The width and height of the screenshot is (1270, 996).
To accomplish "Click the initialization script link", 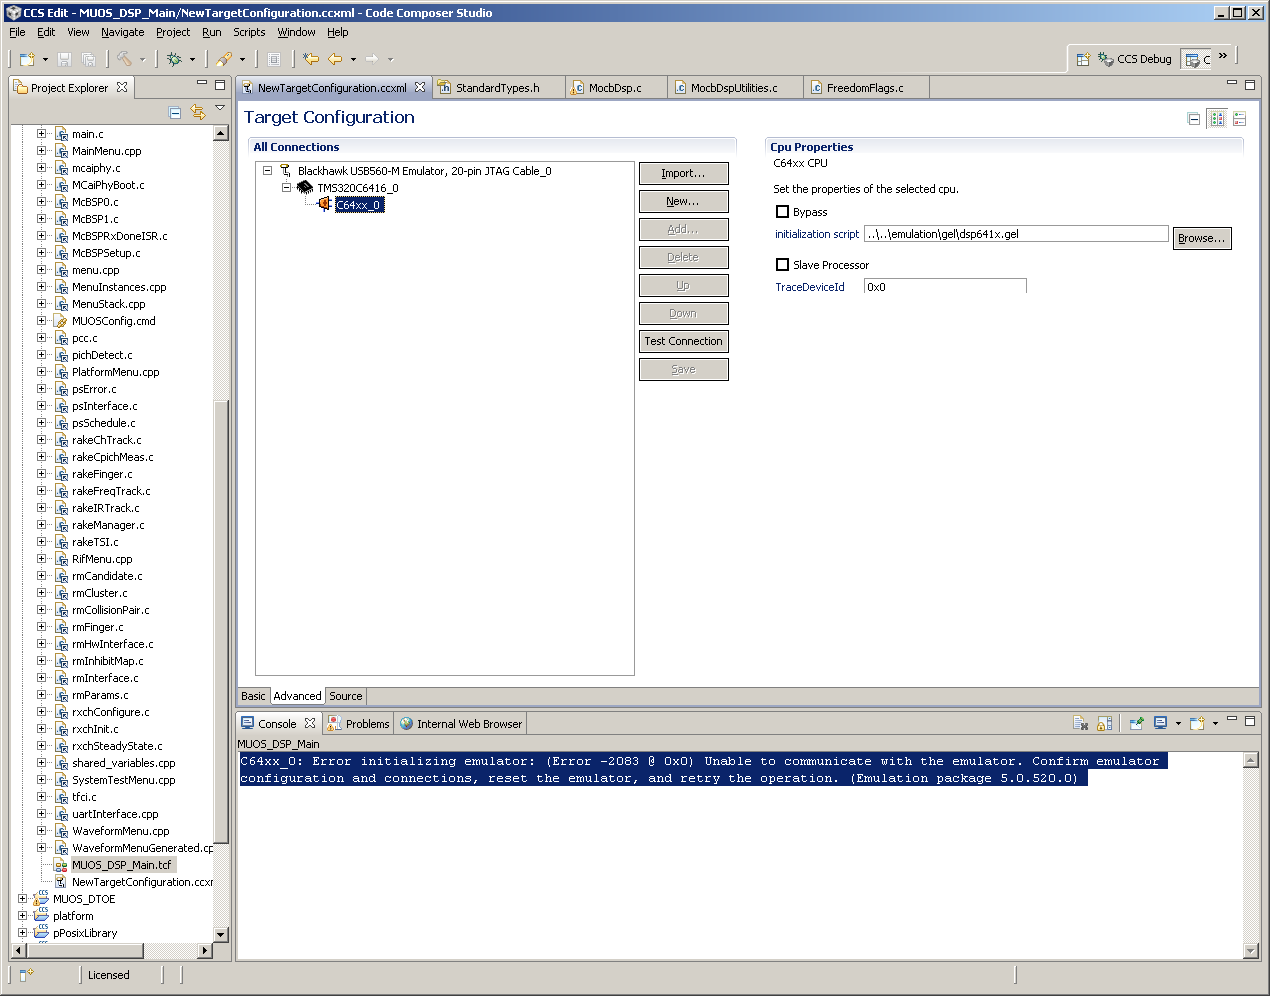I will tap(817, 234).
